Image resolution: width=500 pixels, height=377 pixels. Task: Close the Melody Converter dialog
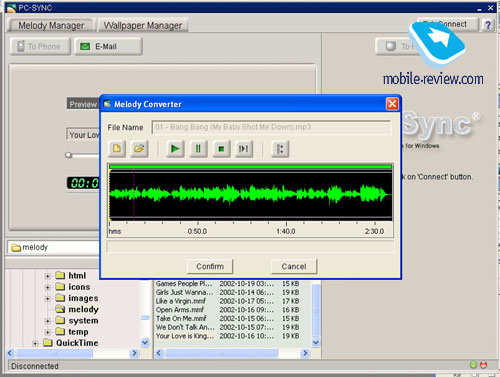coord(392,104)
